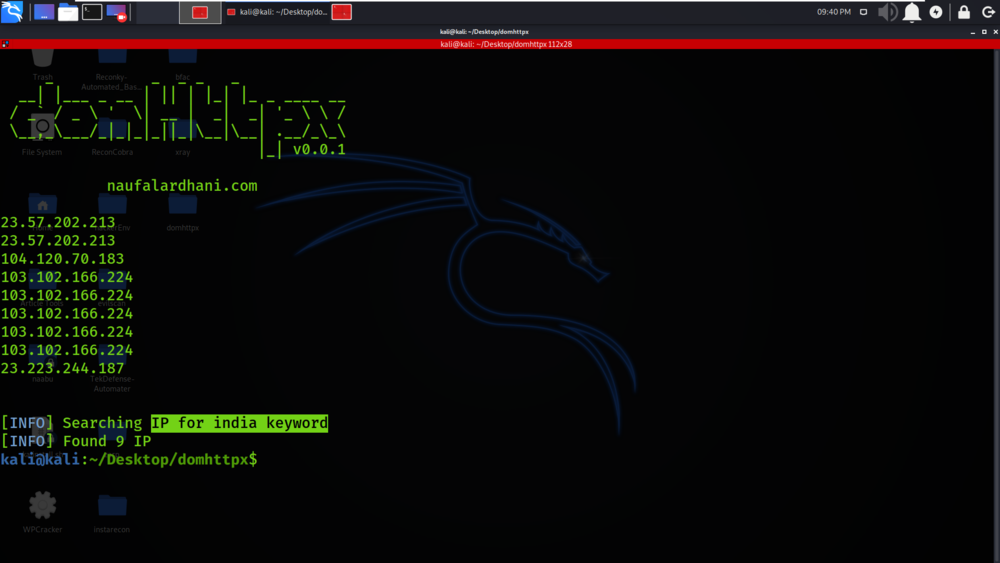
Task: Click the screen recorder panel icon
Action: (x=117, y=12)
